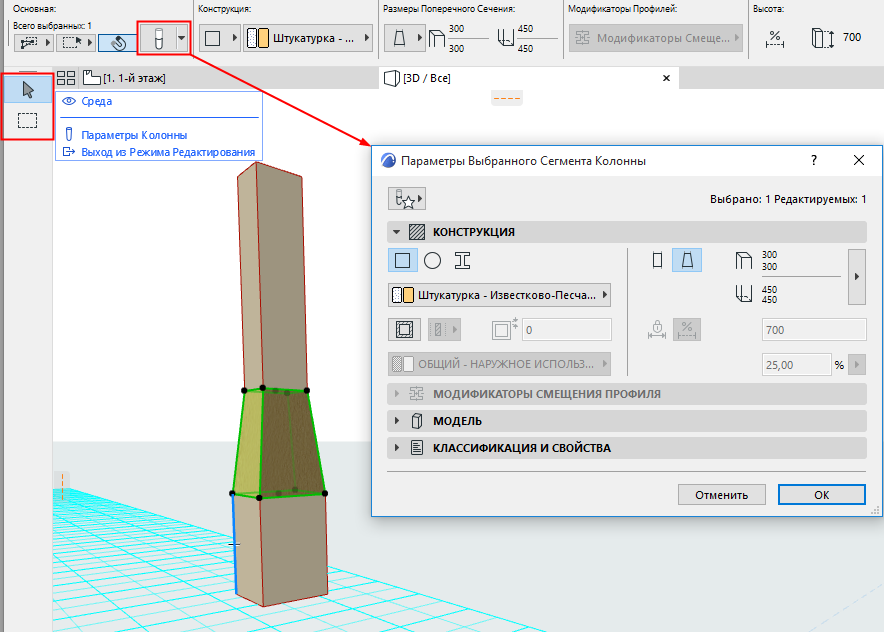Viewport: 884px width, 632px height.
Task: Select the Arrow selection tool
Action: click(28, 90)
